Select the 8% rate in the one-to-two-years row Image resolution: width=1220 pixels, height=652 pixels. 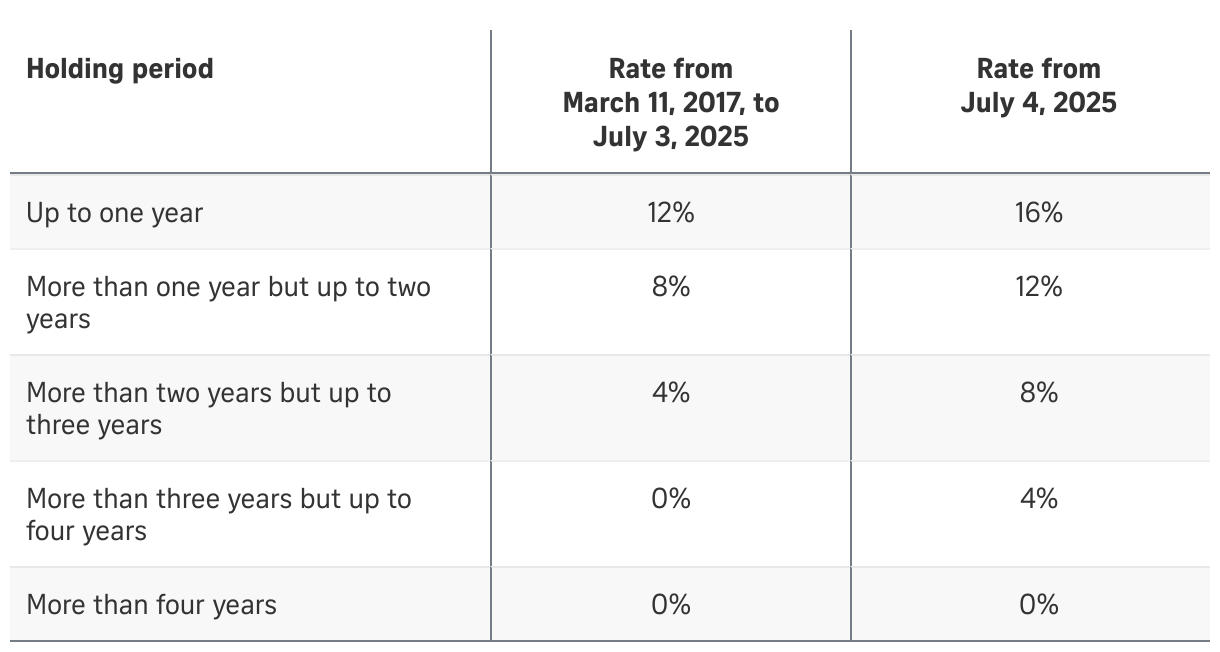[671, 287]
